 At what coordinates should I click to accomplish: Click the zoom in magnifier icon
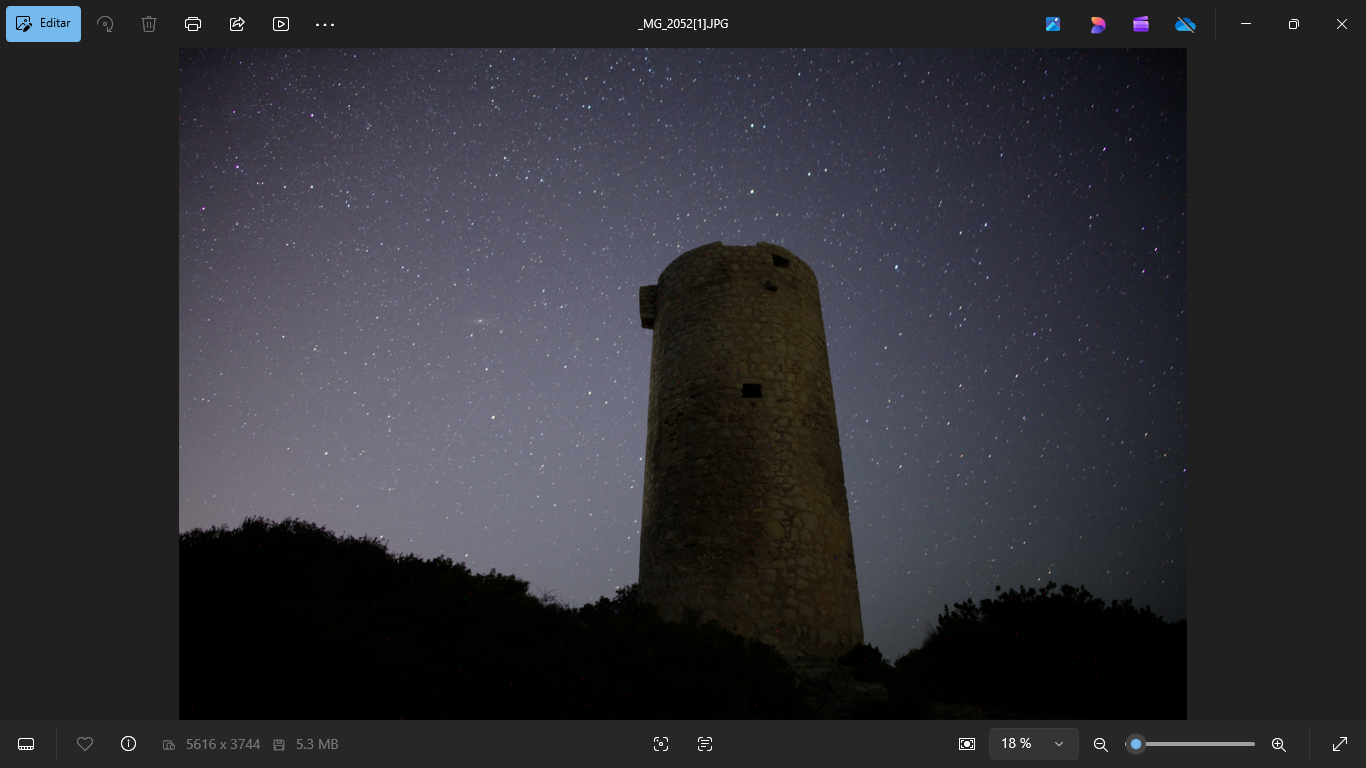pos(1278,744)
